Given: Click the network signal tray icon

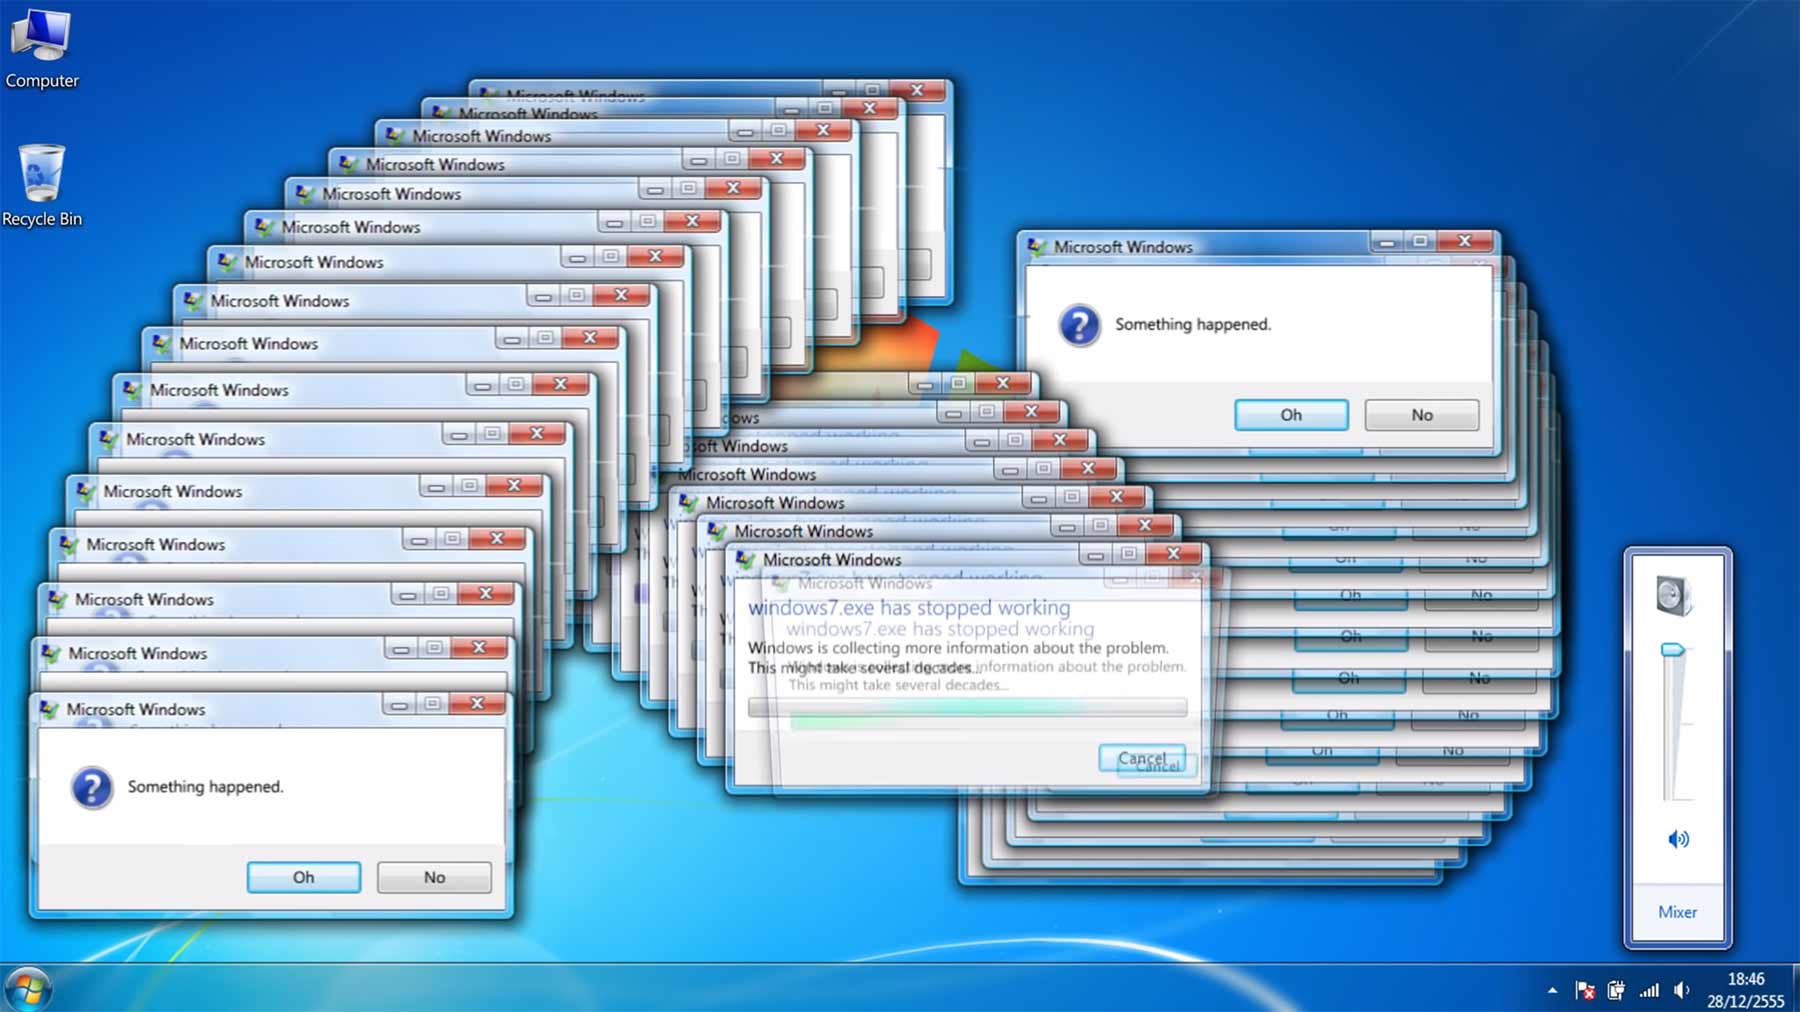Looking at the screenshot, I should [1649, 990].
